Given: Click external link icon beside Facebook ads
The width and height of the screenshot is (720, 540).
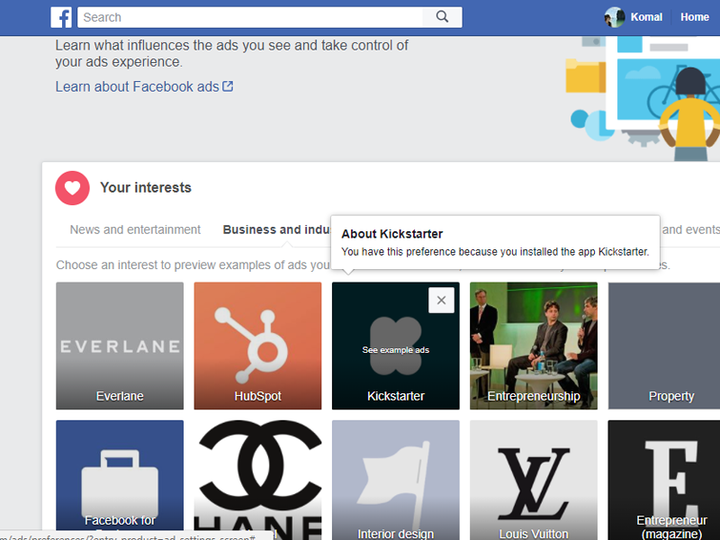Looking at the screenshot, I should click(228, 86).
